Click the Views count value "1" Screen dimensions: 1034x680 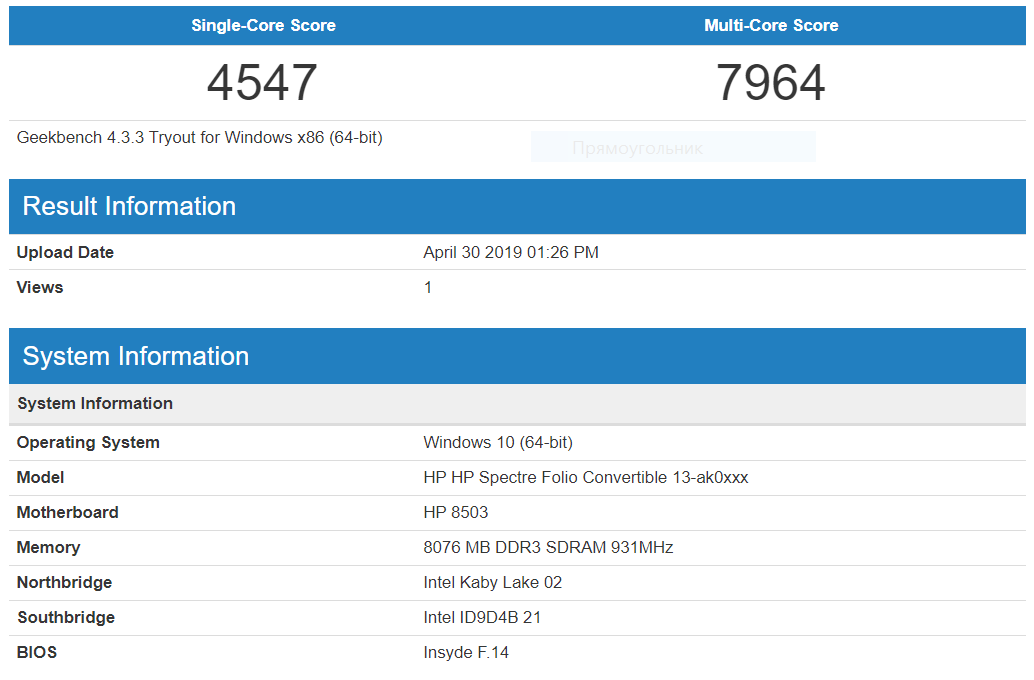[428, 288]
